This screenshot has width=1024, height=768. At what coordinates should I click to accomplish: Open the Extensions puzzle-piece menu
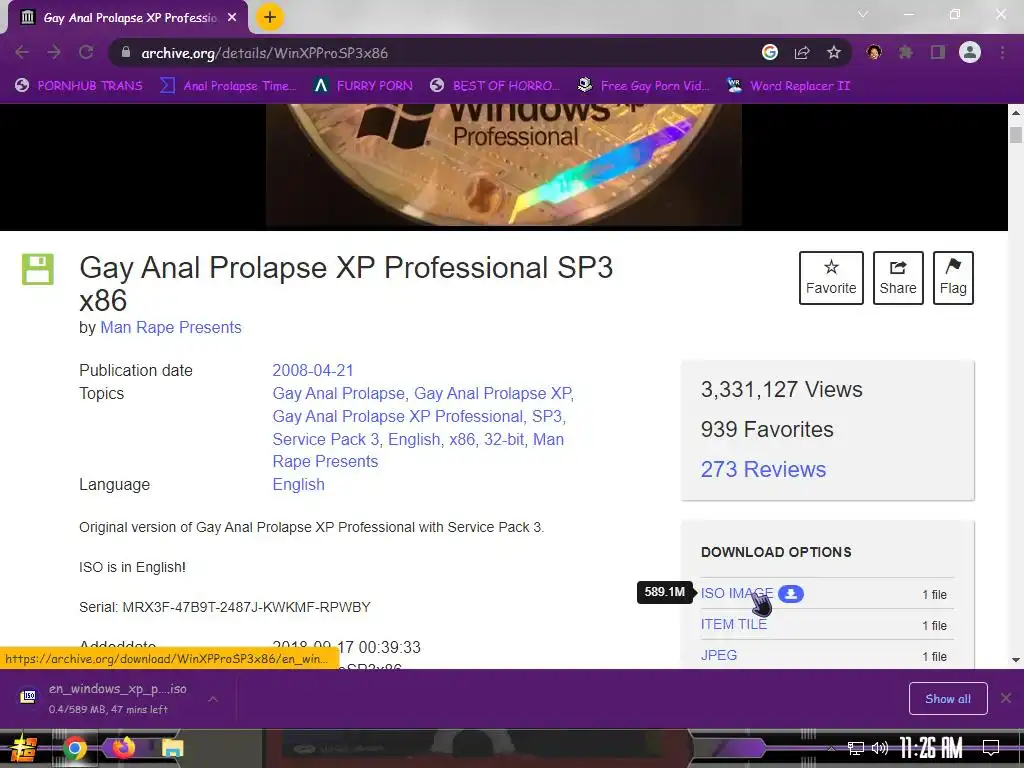pyautogui.click(x=906, y=52)
